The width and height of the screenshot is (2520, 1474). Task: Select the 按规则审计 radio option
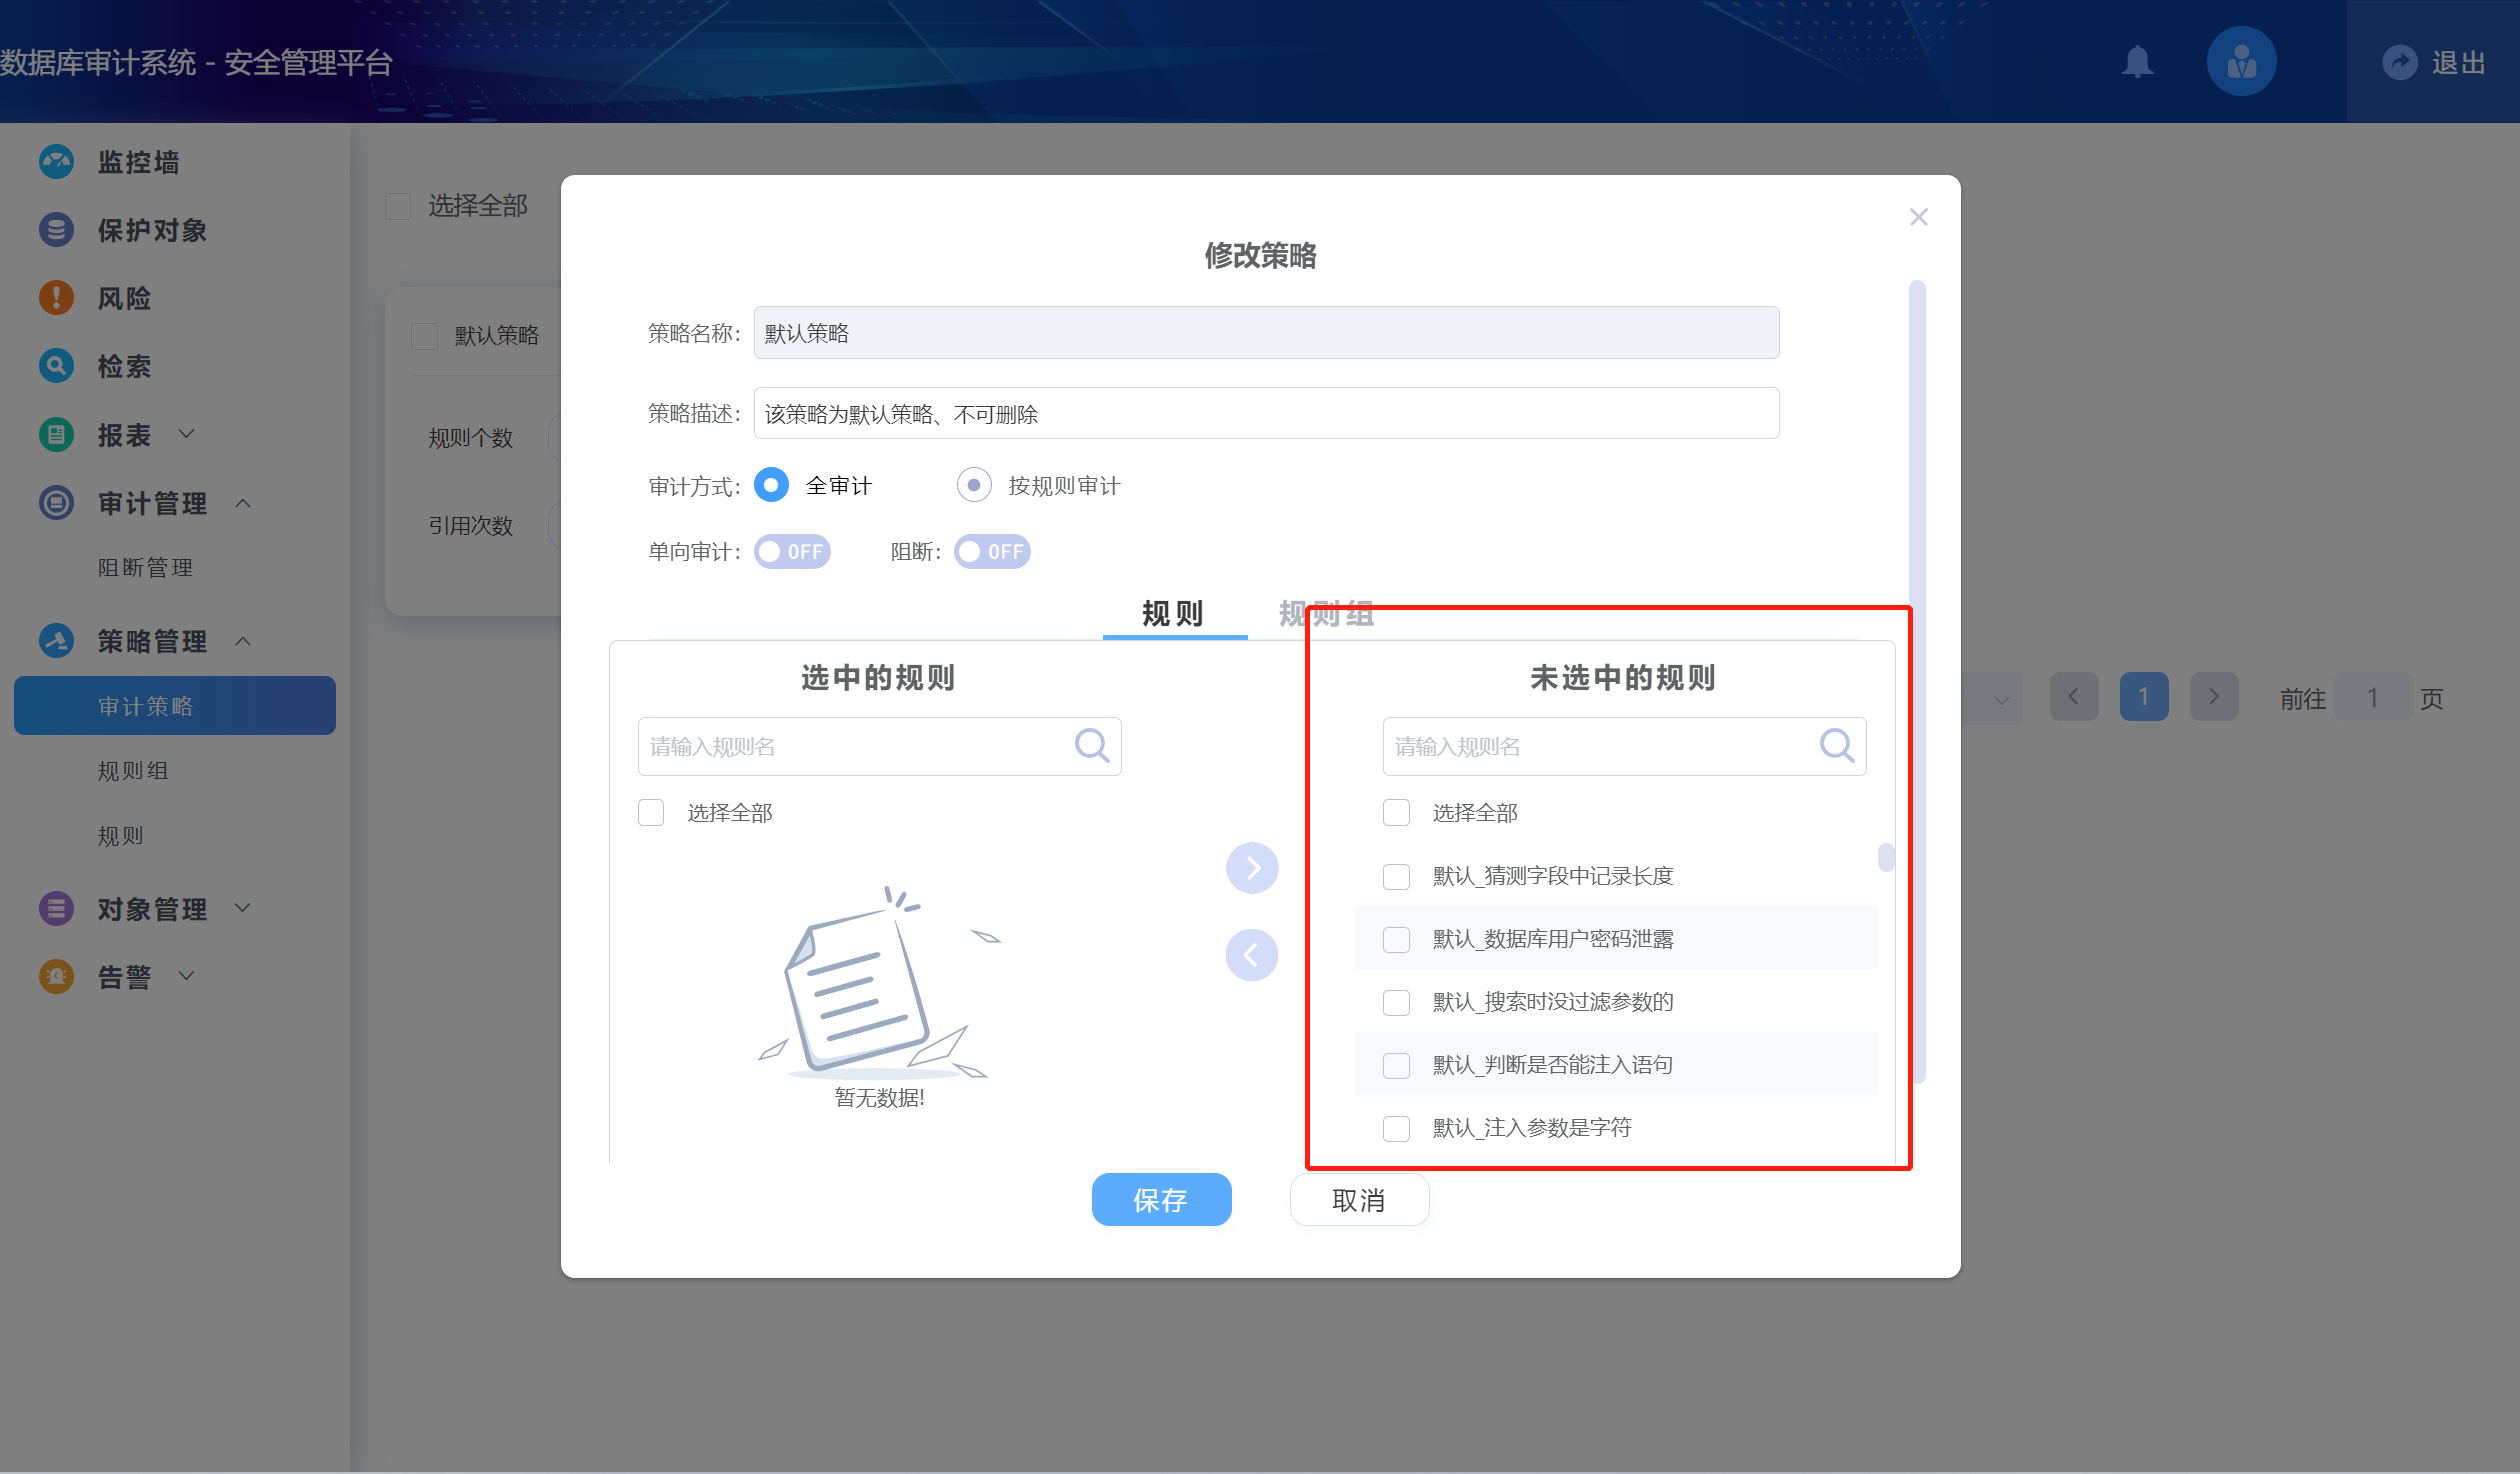point(974,486)
